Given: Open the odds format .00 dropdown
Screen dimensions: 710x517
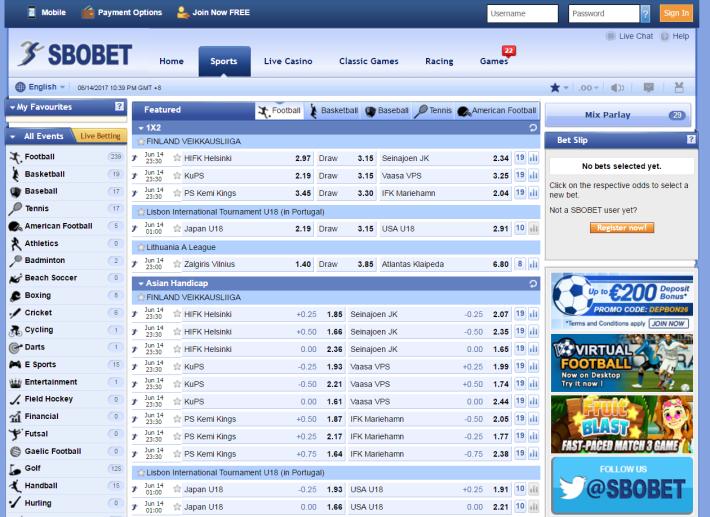Looking at the screenshot, I should (589, 88).
